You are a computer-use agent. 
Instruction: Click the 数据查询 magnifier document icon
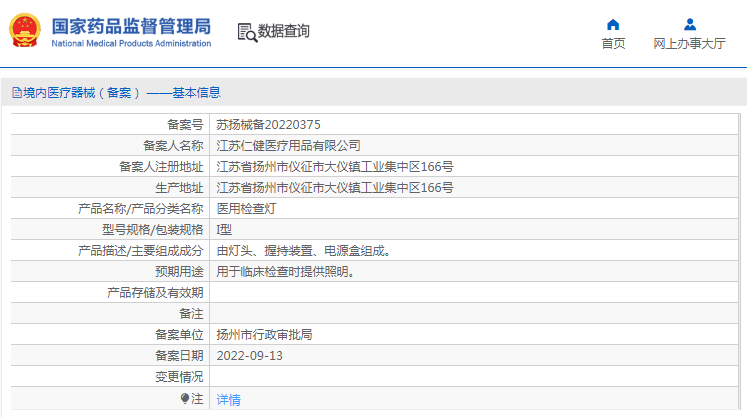click(247, 32)
